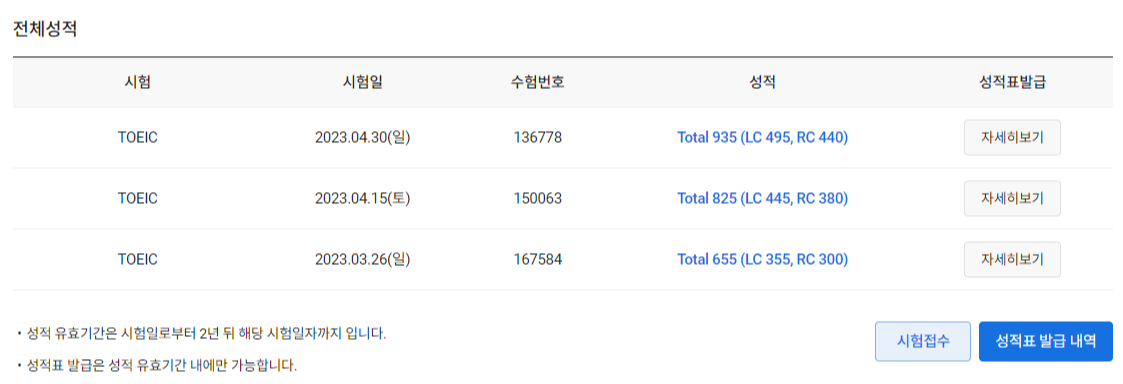
Task: Click the 시험접수 button
Action: tap(922, 342)
